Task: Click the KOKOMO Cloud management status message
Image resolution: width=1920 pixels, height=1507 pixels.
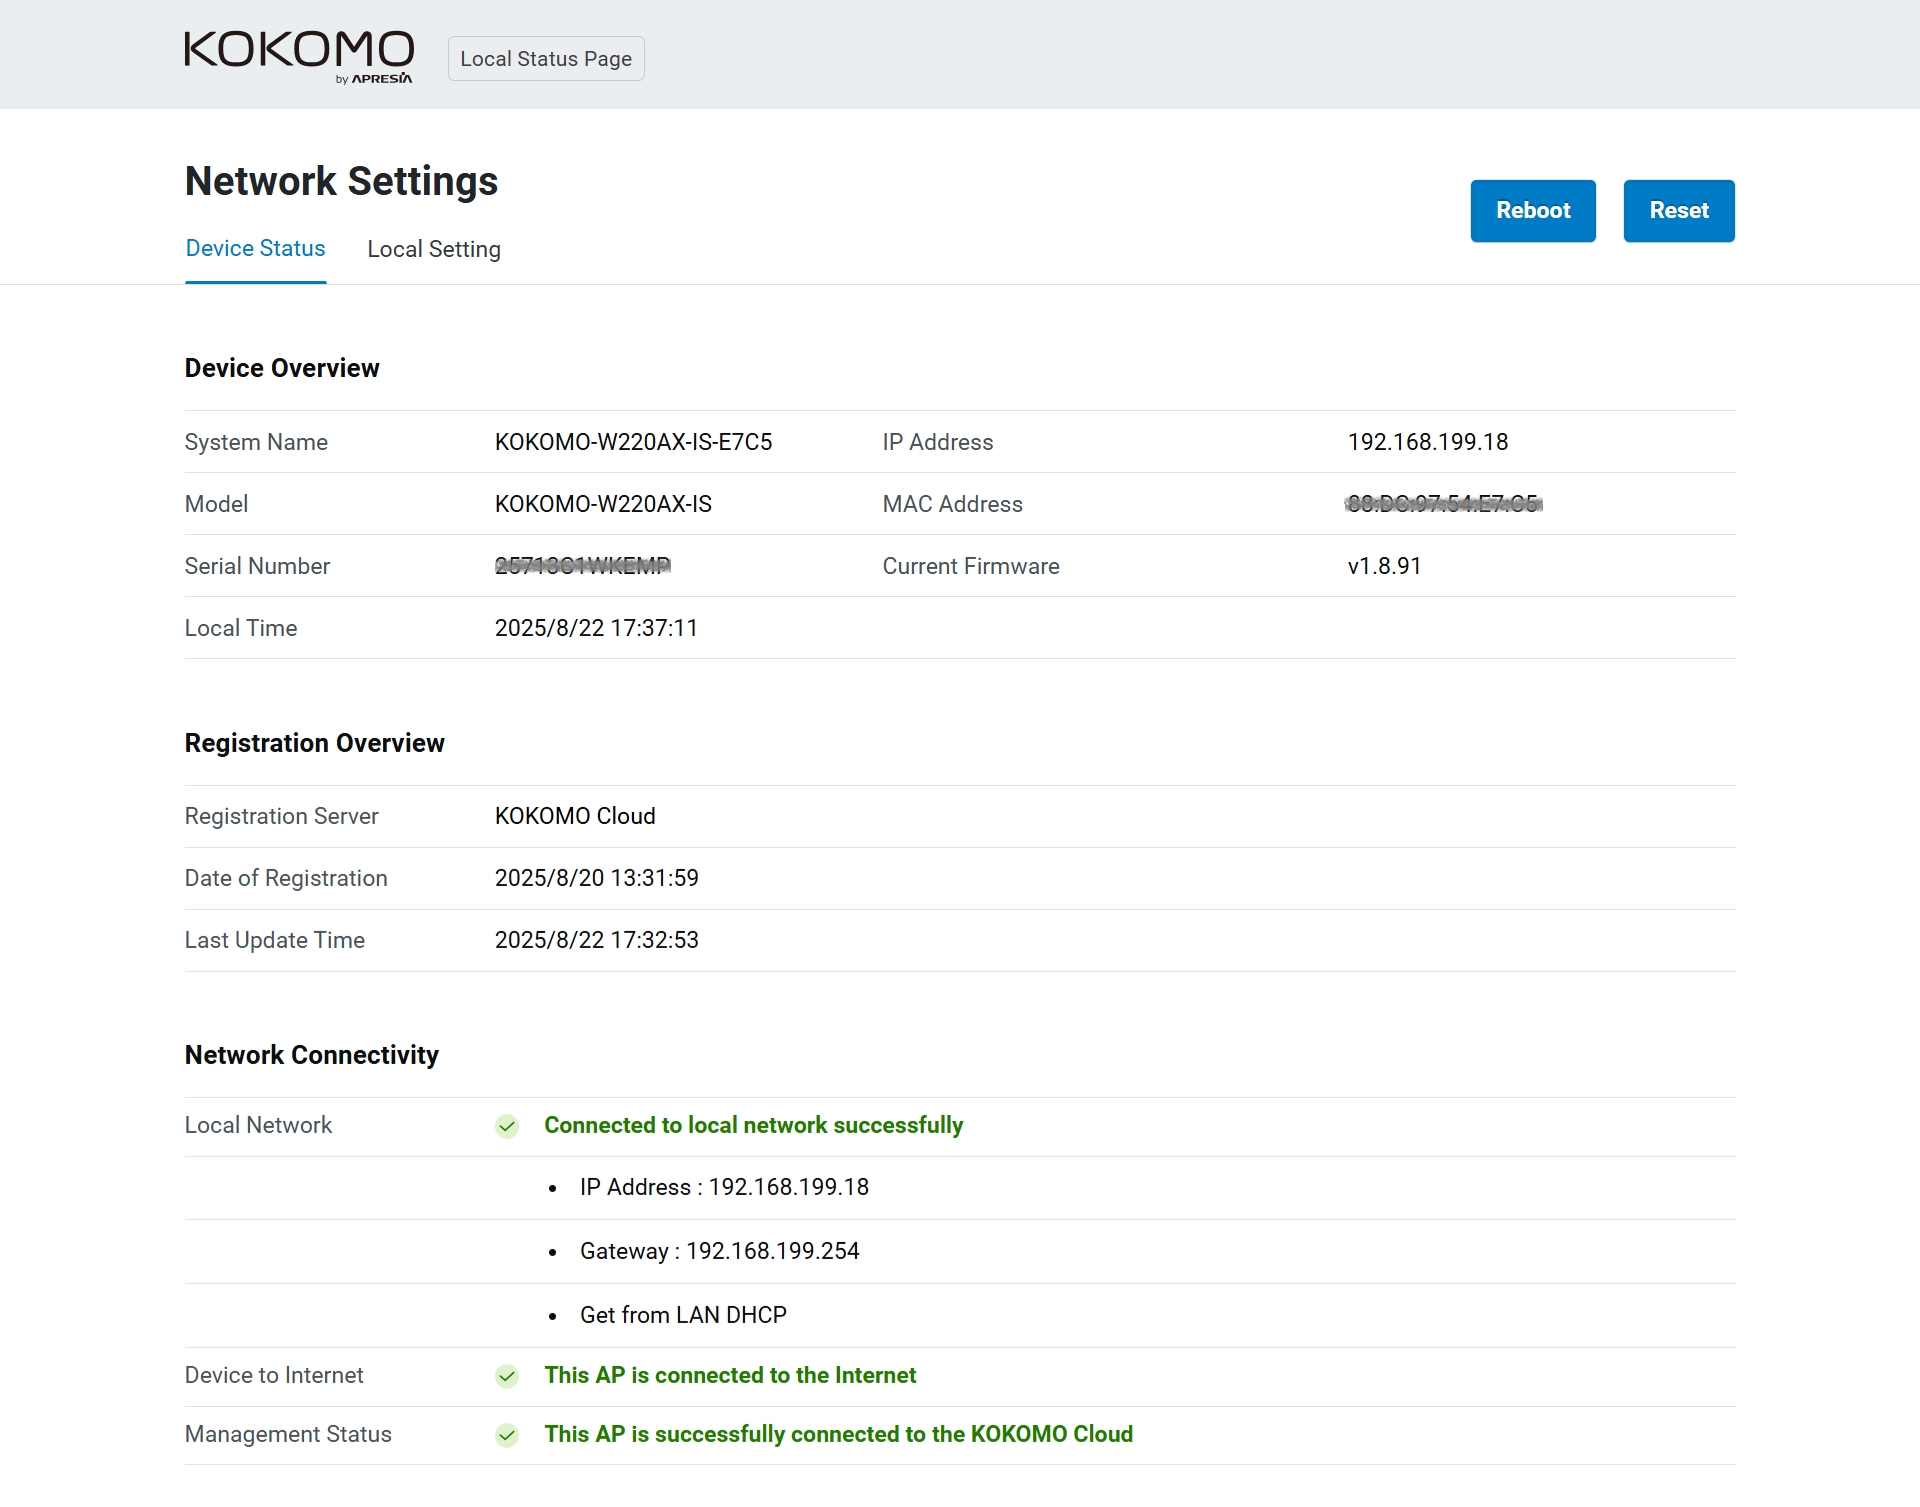Action: [x=838, y=1434]
